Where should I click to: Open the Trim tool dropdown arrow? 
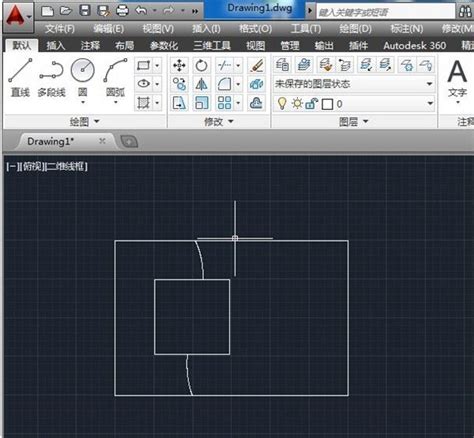238,65
